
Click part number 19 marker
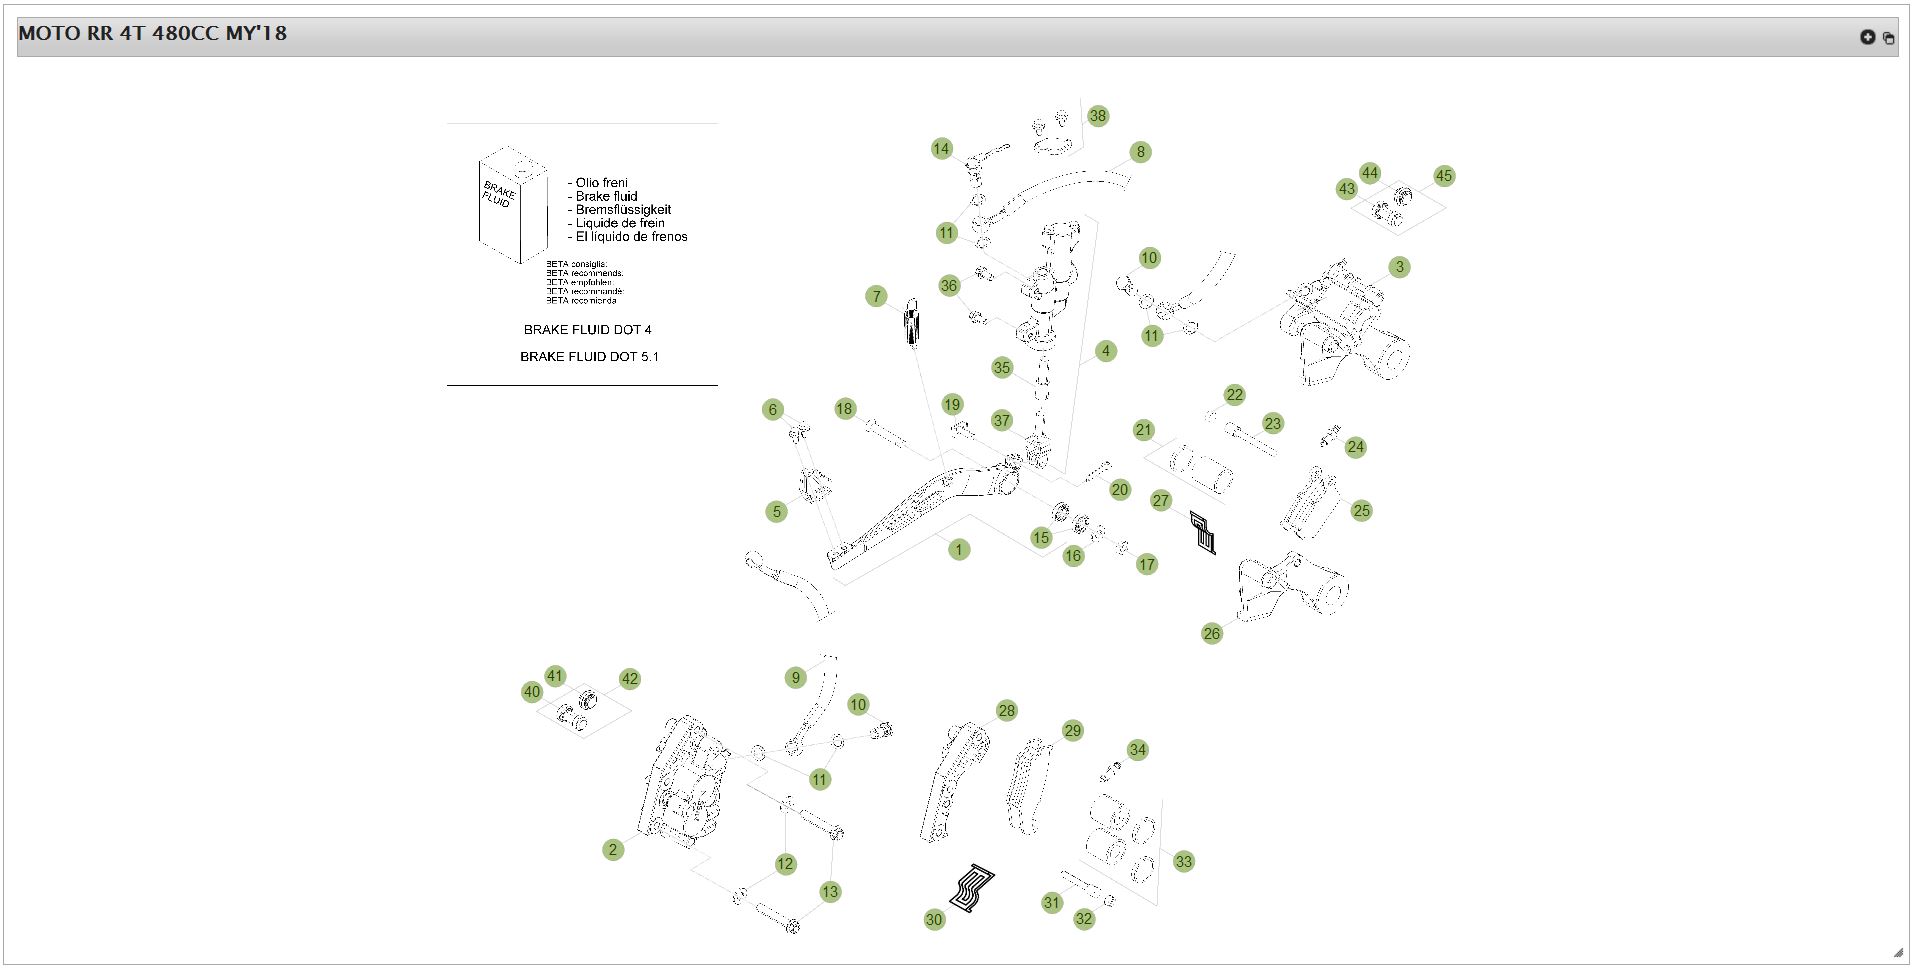[952, 405]
